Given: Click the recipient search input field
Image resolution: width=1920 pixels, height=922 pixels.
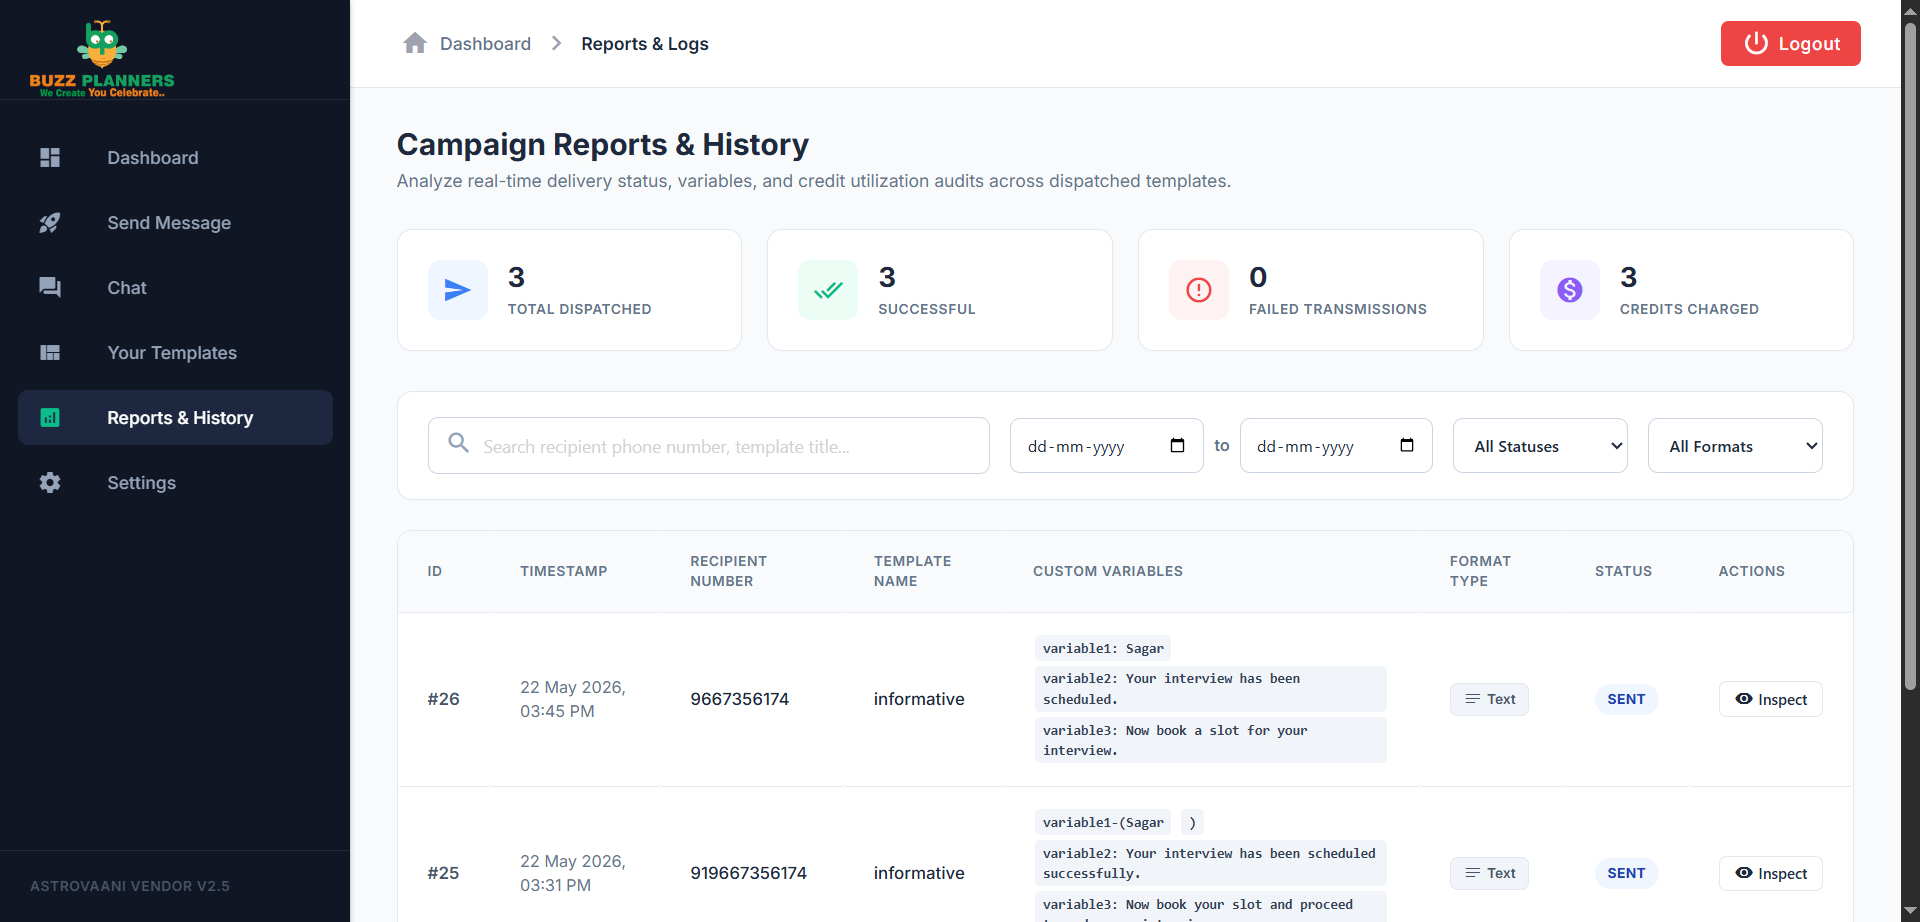Looking at the screenshot, I should click(709, 445).
